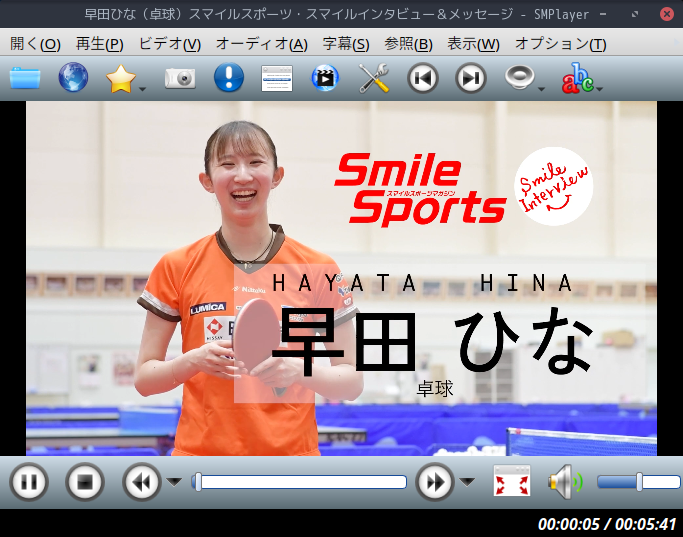Show file information with the blue exclamation icon
This screenshot has height=537, width=683.
point(229,78)
